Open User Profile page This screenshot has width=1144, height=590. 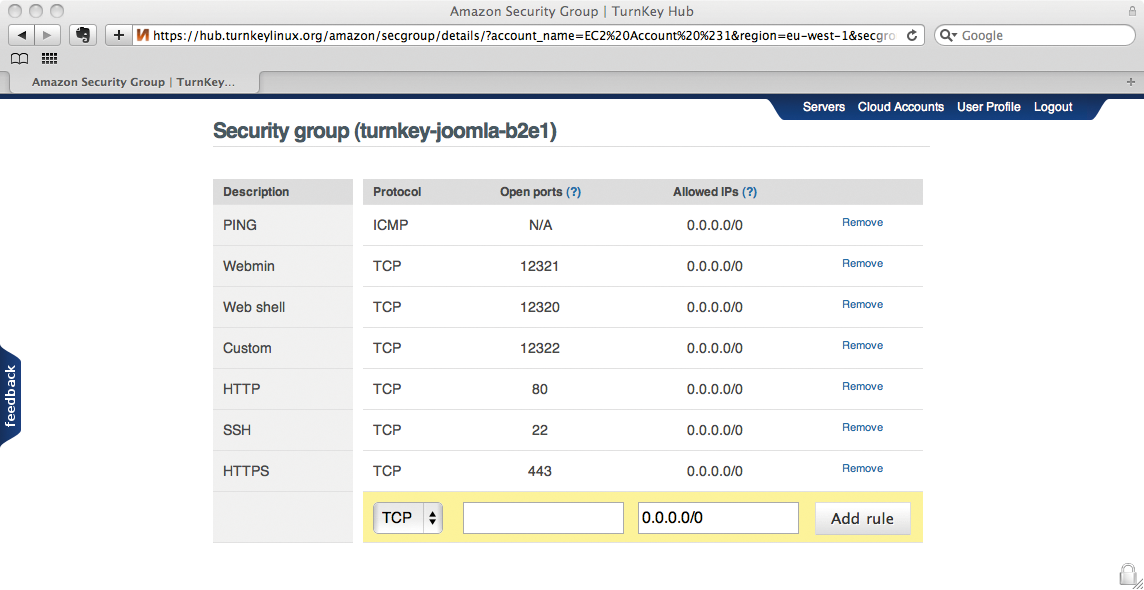click(x=988, y=107)
